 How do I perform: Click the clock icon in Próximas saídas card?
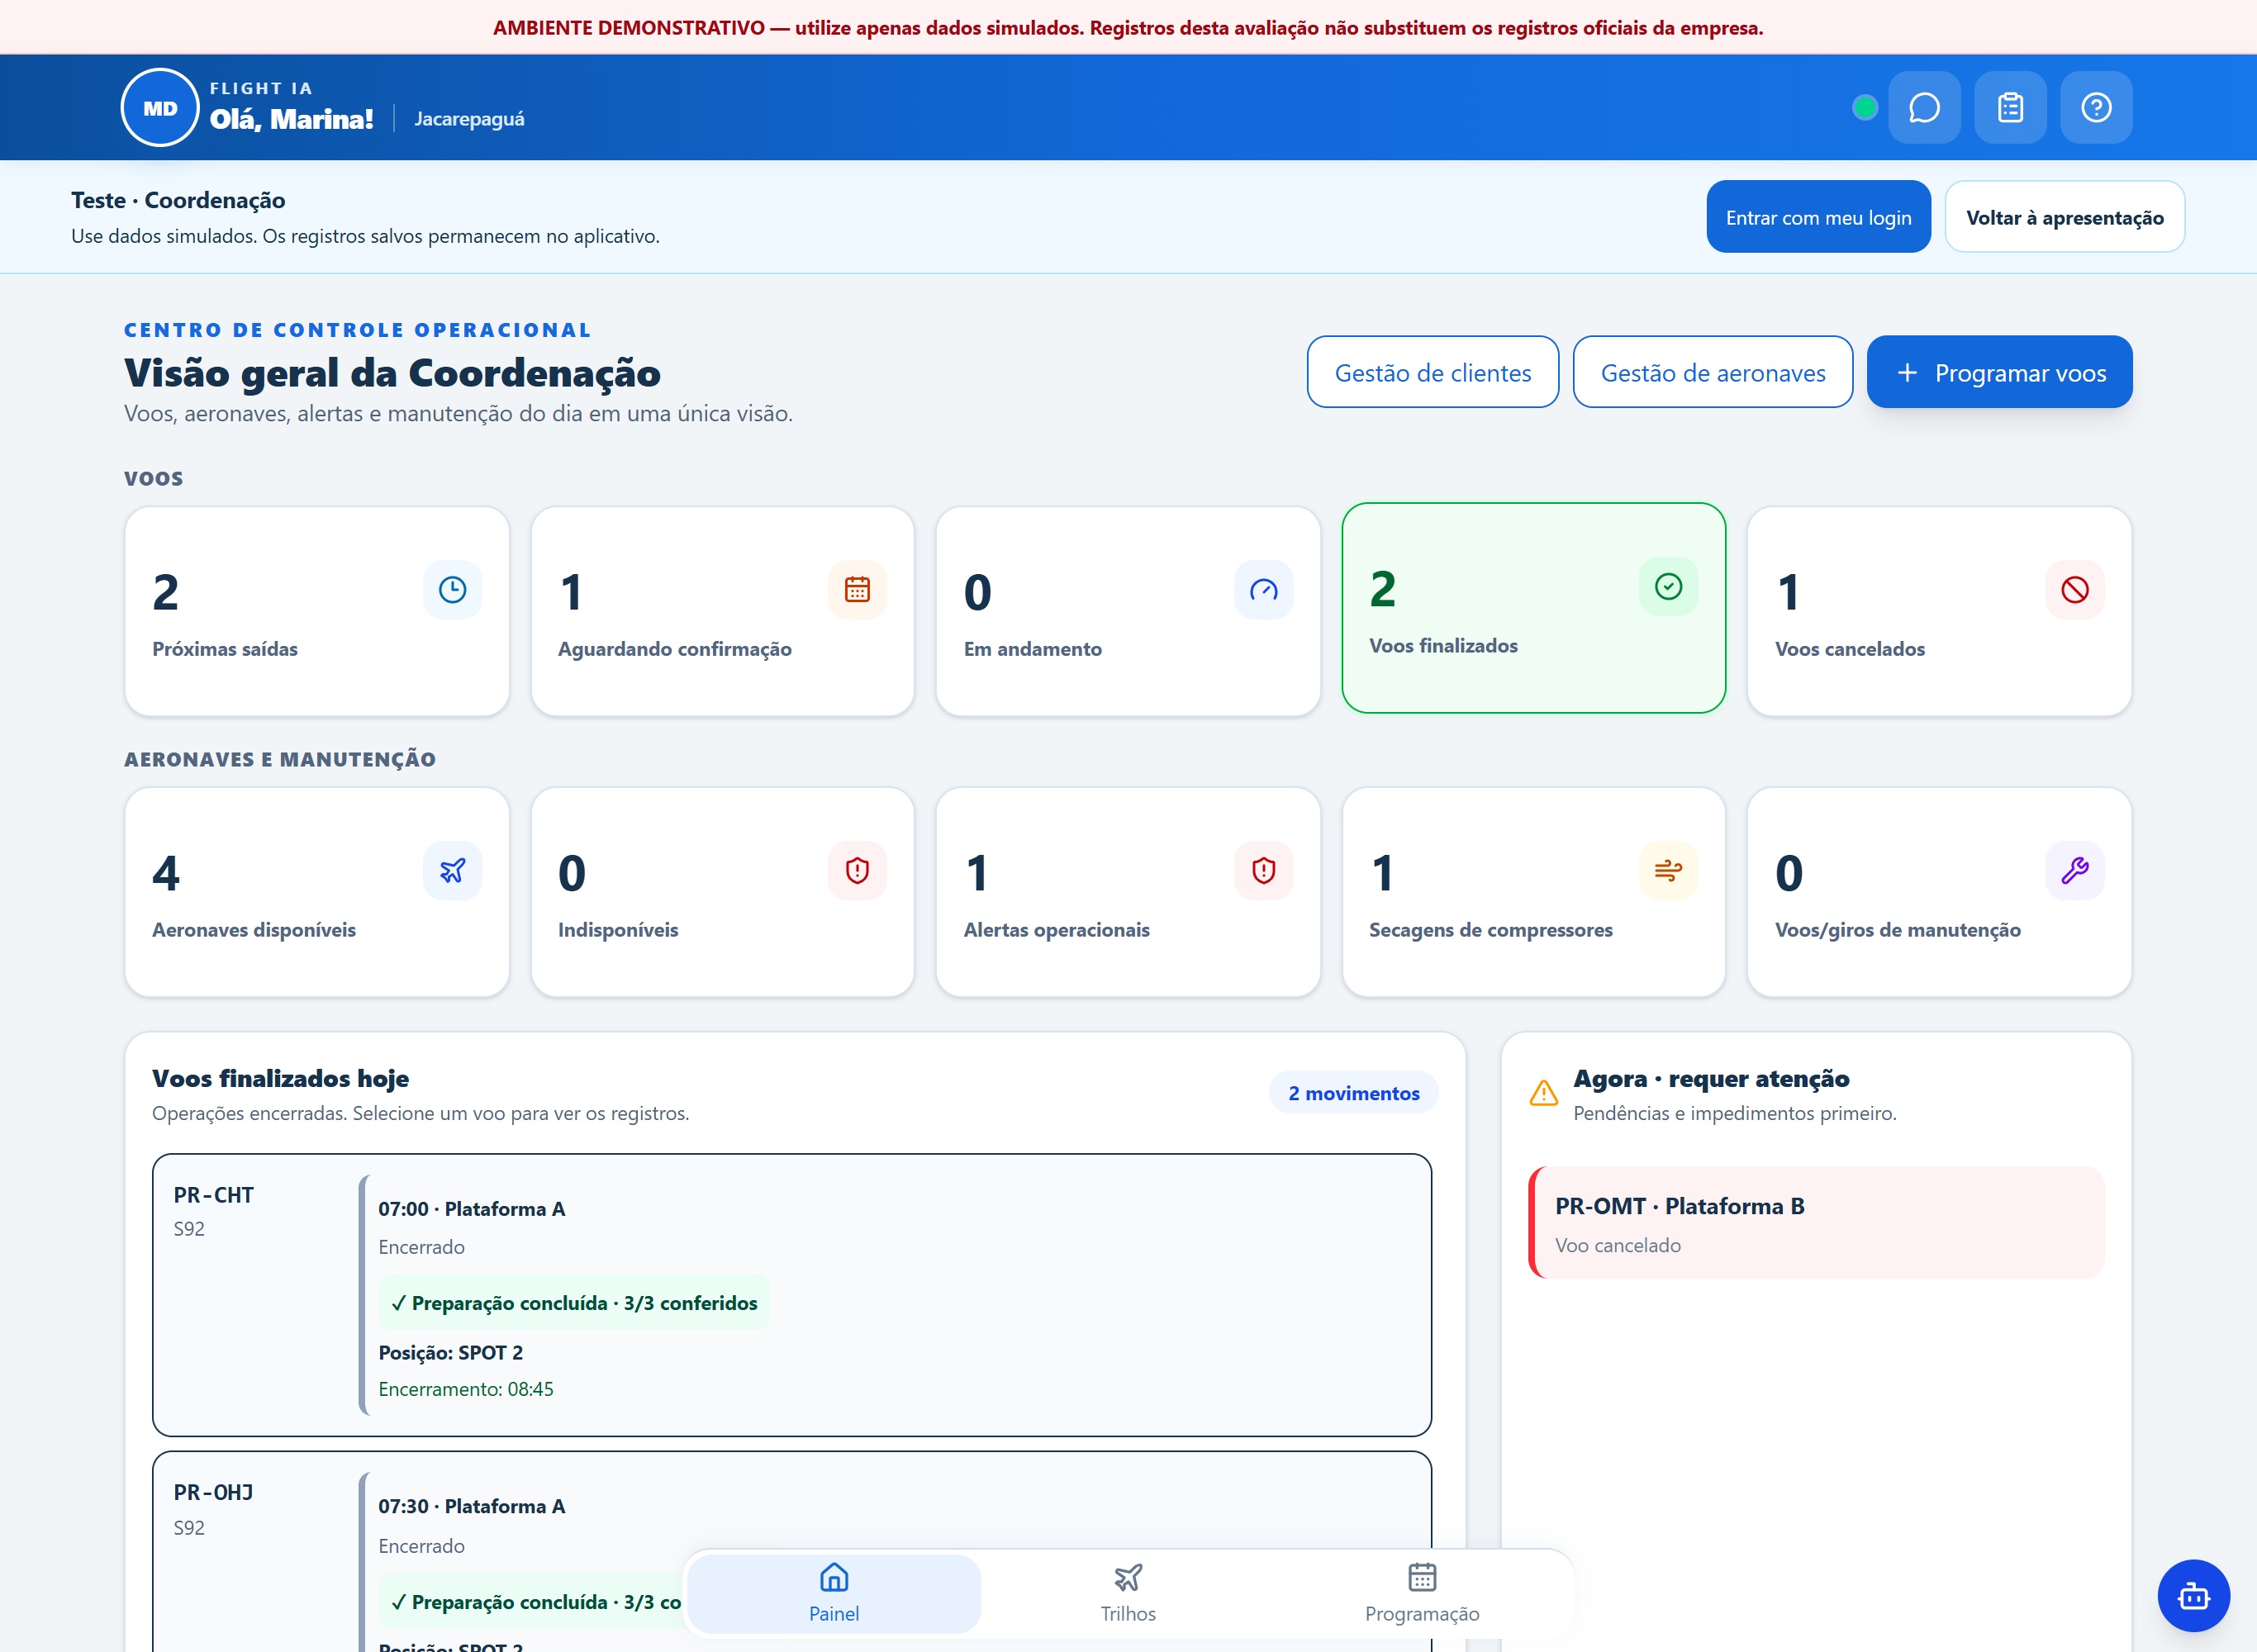click(x=452, y=590)
